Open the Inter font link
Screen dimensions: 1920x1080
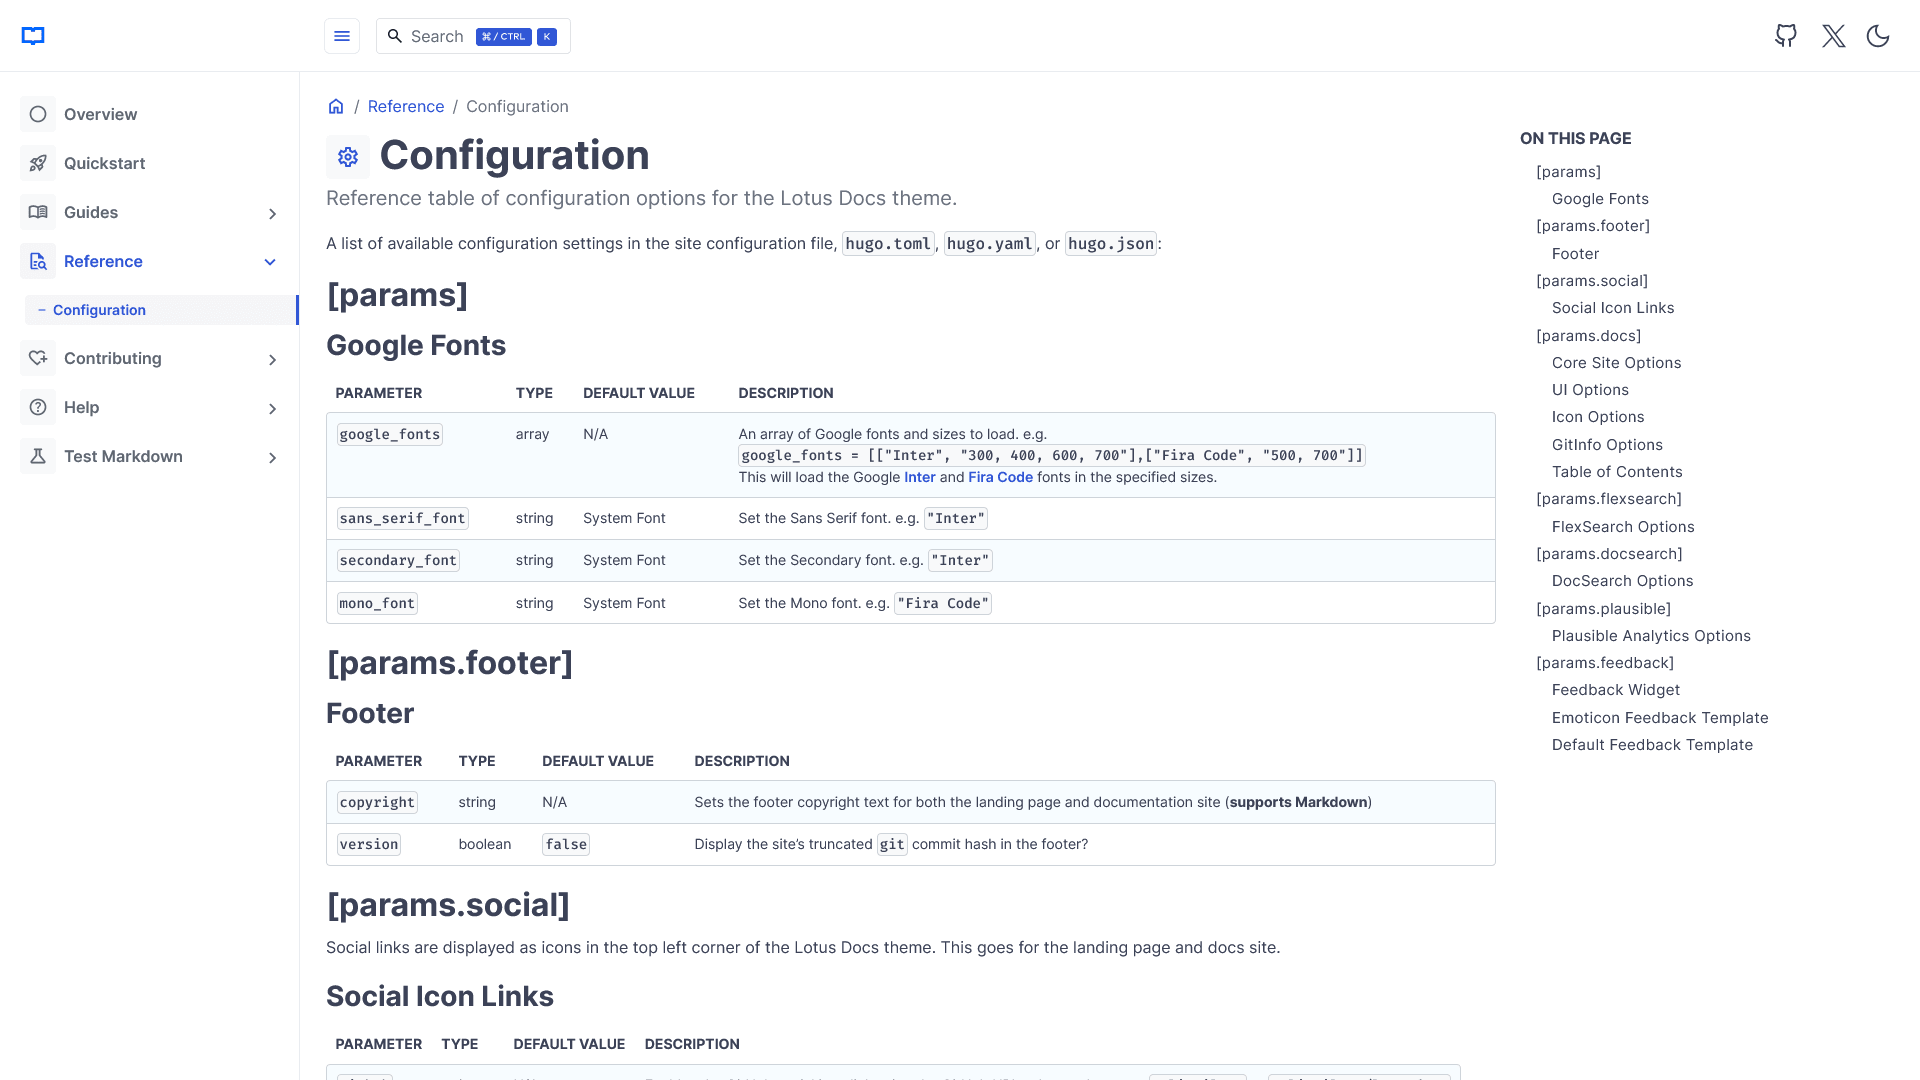tap(919, 477)
